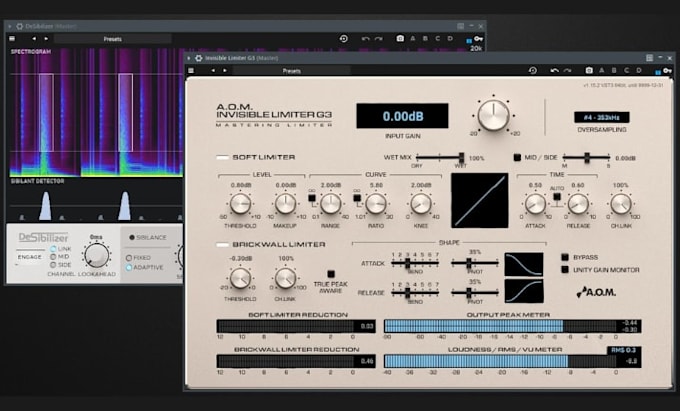680x411 pixels.
Task: Open the RMS 0.3 meter mode dropdown
Action: [x=624, y=350]
